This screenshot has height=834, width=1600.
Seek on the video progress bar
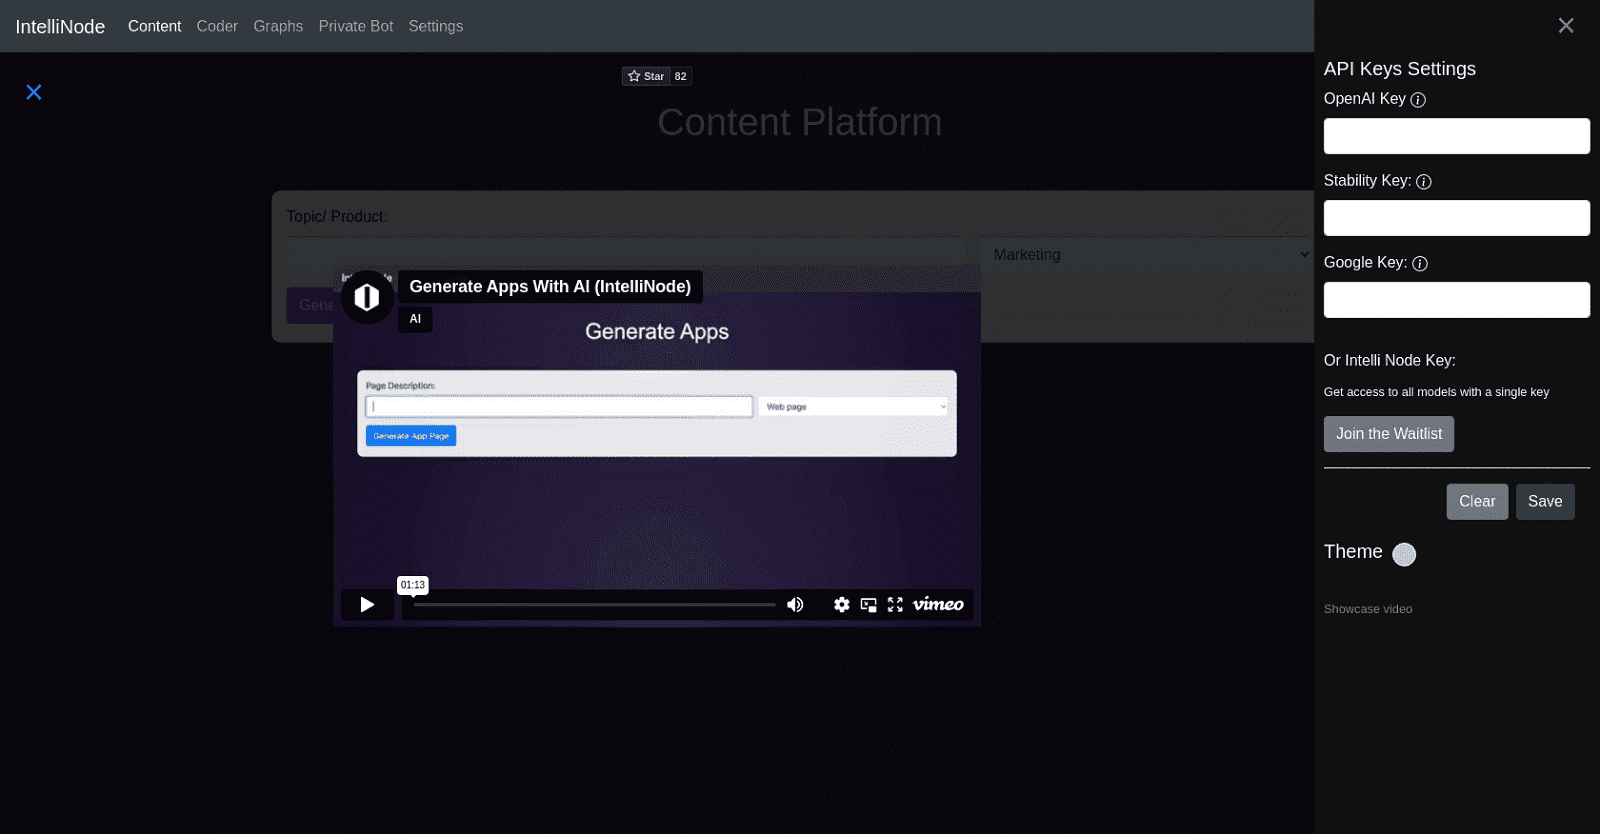click(594, 605)
